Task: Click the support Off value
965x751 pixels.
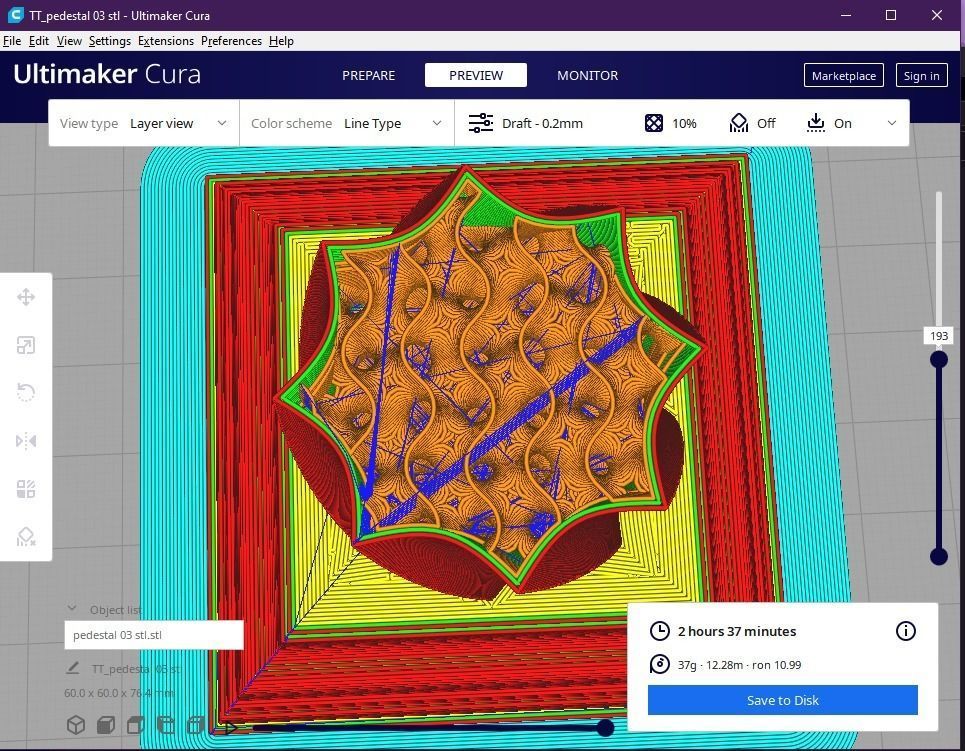Action: pyautogui.click(x=766, y=123)
